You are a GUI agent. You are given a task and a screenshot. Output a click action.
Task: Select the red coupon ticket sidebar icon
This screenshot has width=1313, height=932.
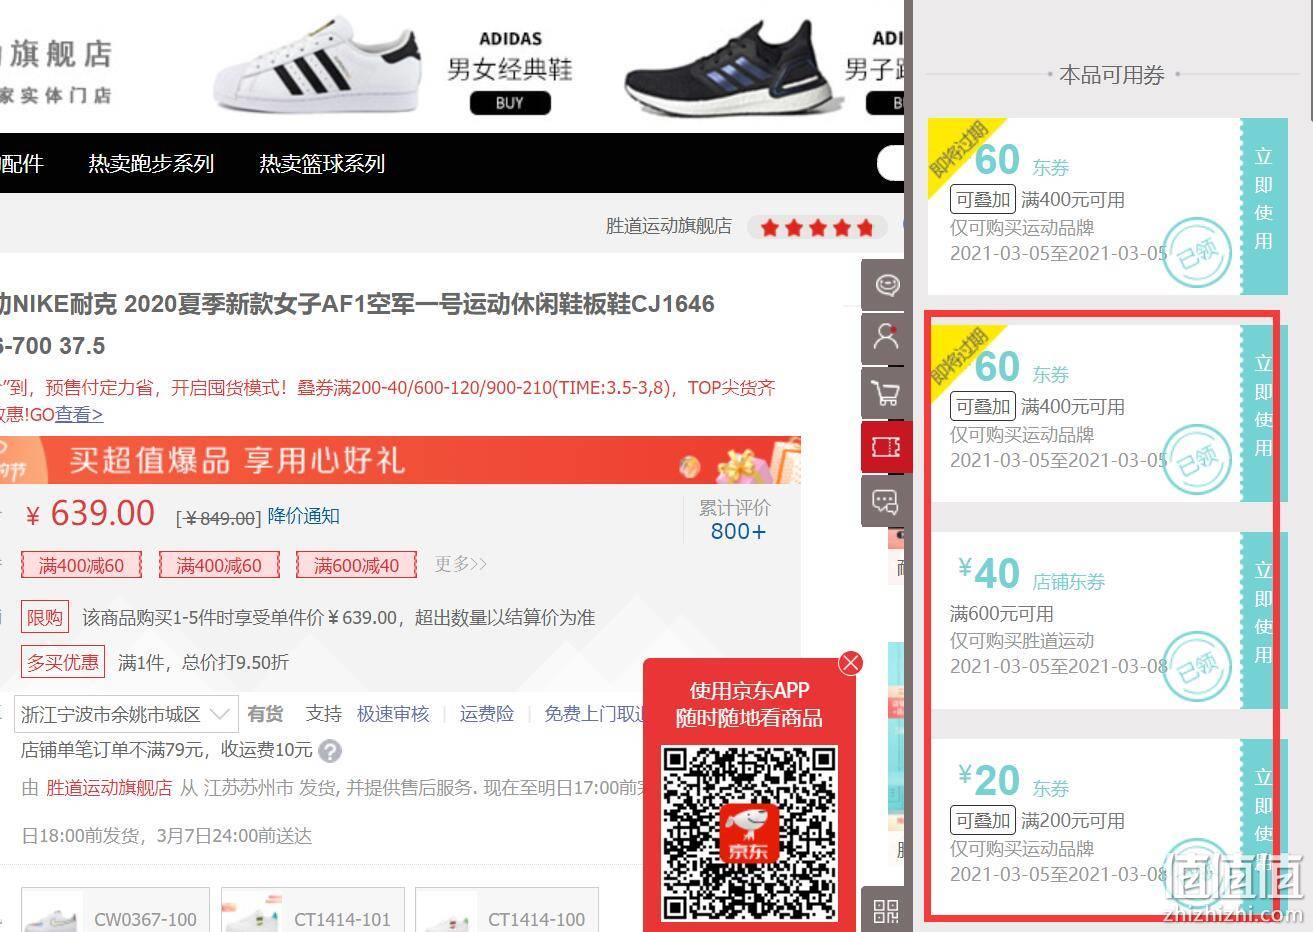click(x=886, y=446)
